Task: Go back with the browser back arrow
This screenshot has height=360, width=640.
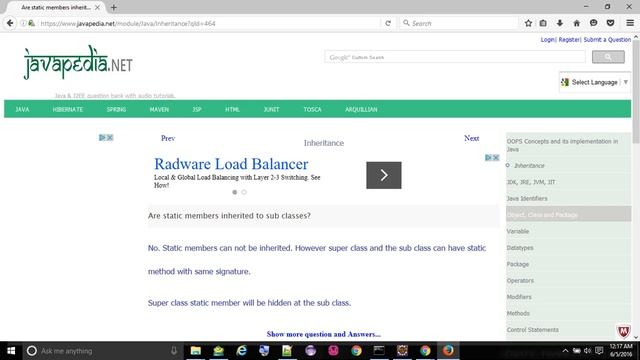Action: (10, 23)
